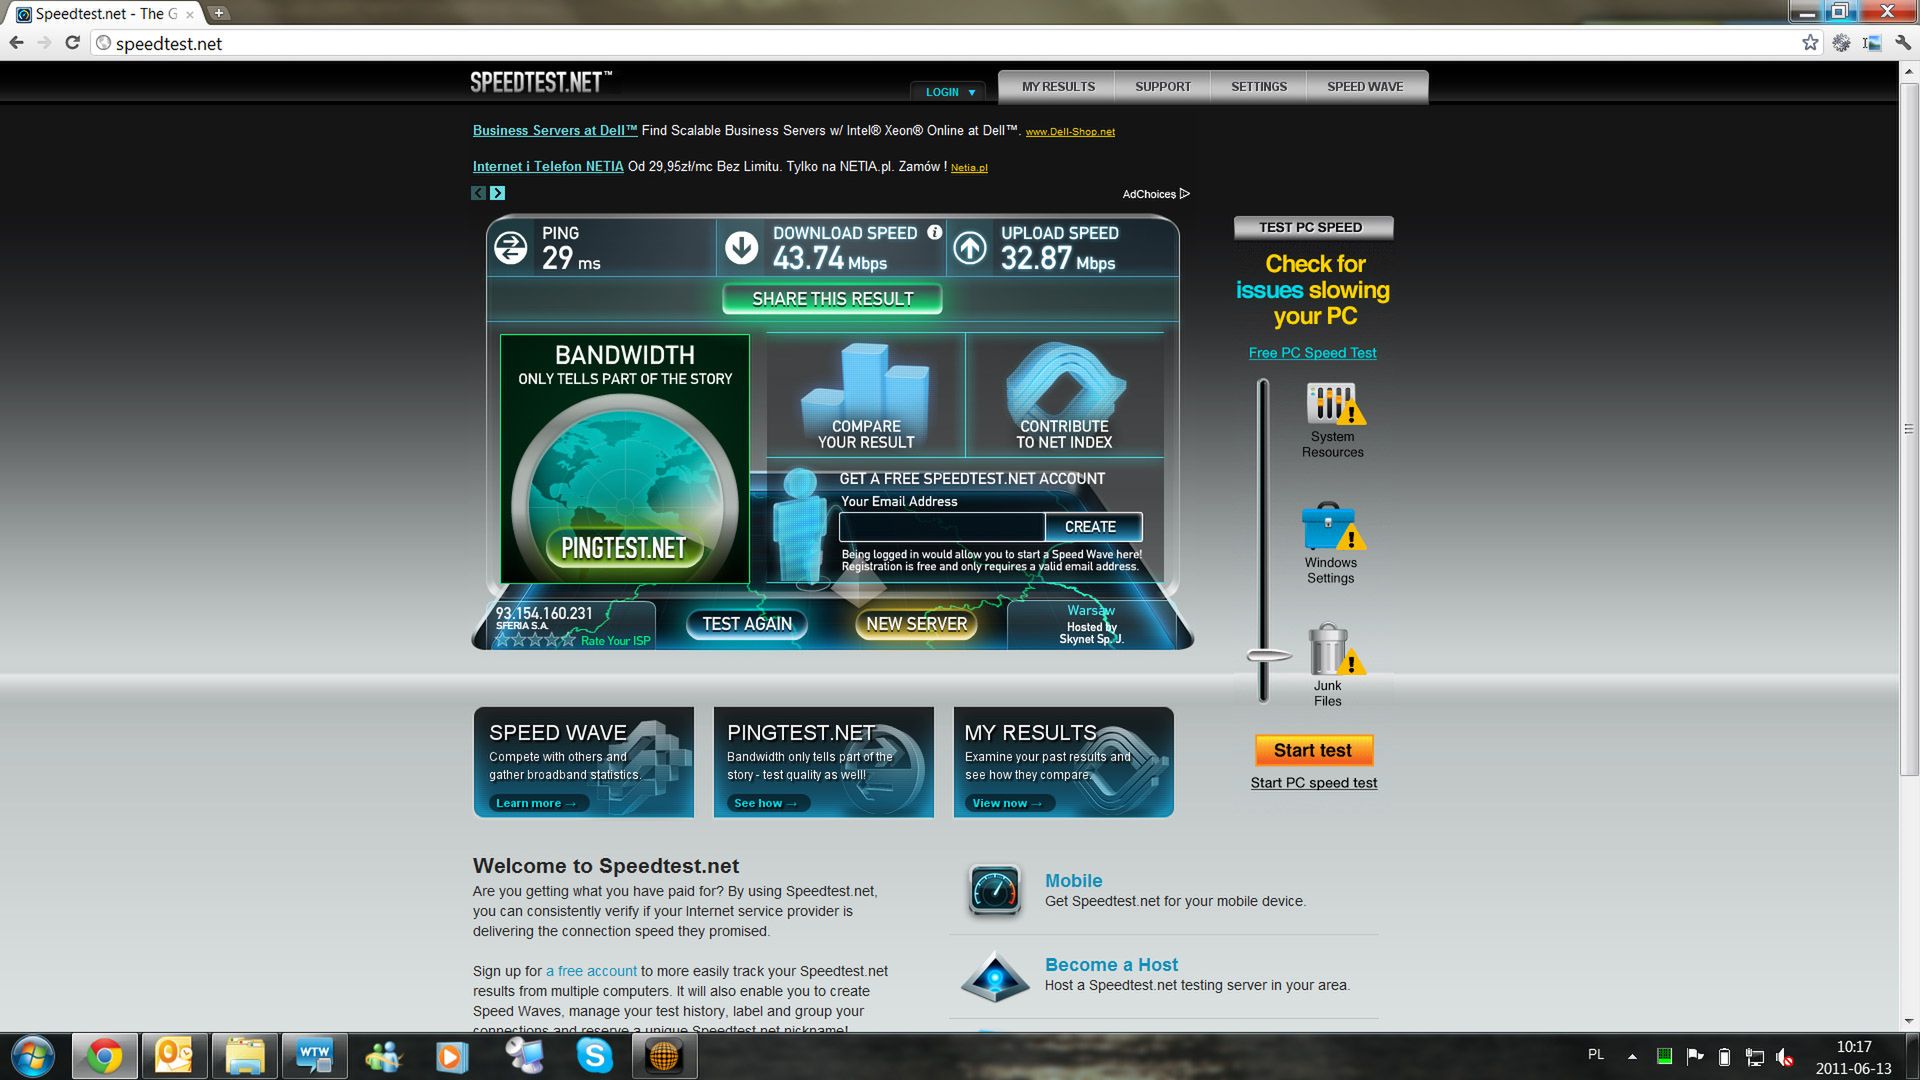Go back to previous page
This screenshot has height=1080, width=1920.
click(x=16, y=43)
